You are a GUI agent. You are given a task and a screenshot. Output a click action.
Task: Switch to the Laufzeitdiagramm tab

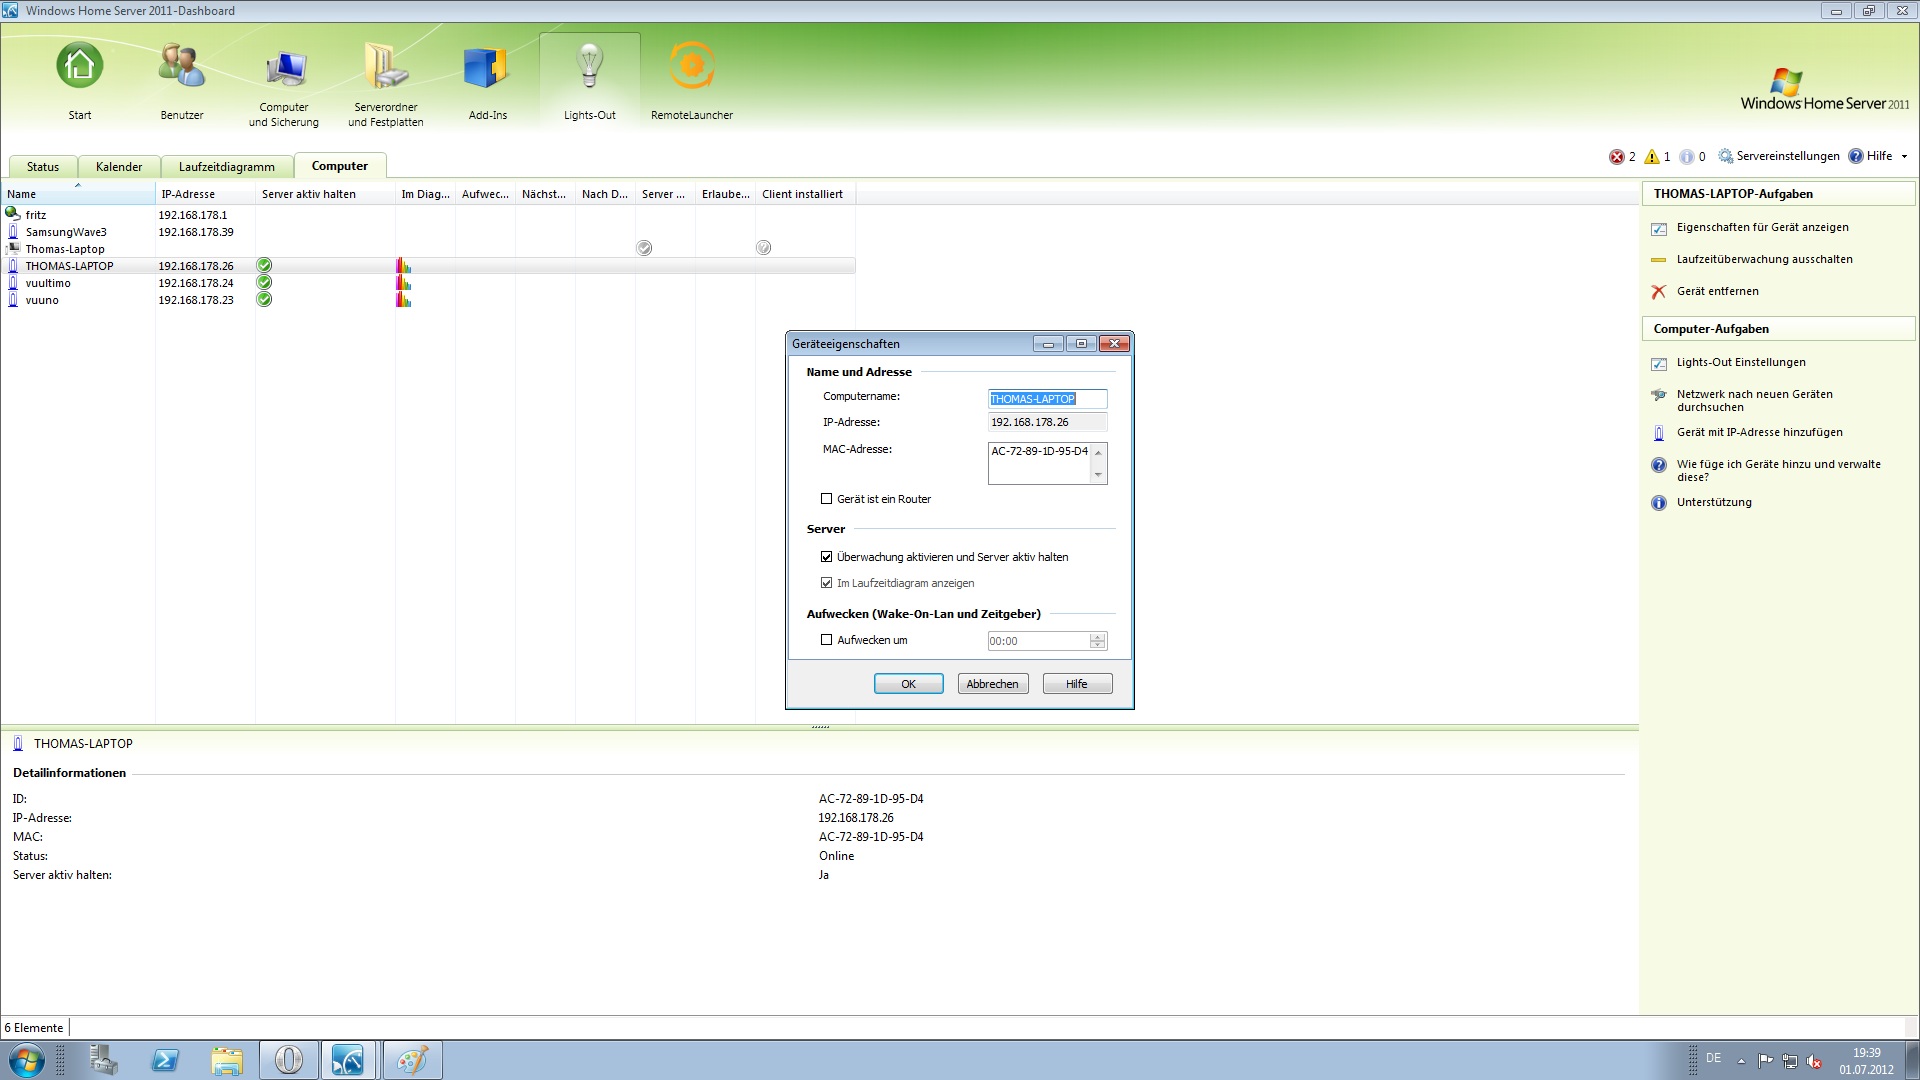pyautogui.click(x=226, y=167)
